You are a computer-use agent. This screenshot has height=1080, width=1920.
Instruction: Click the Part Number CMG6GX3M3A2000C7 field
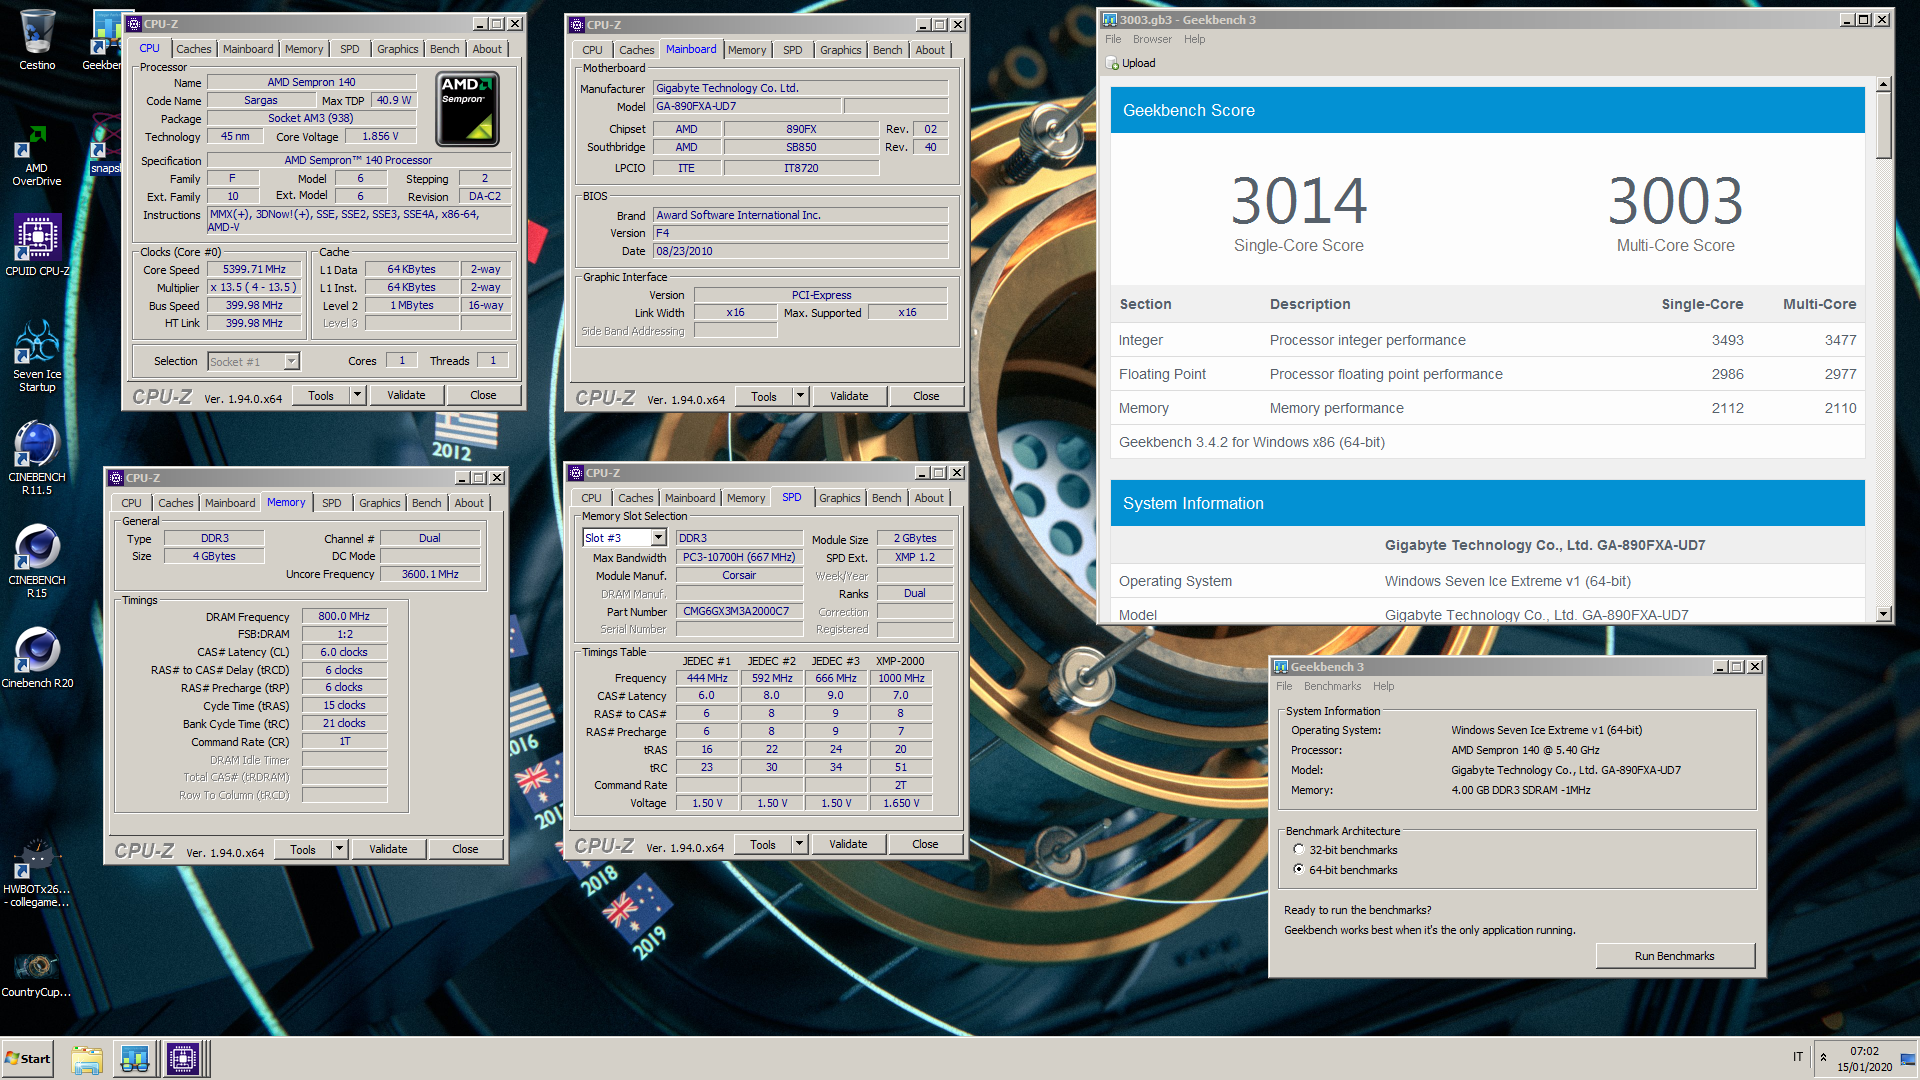(x=739, y=612)
